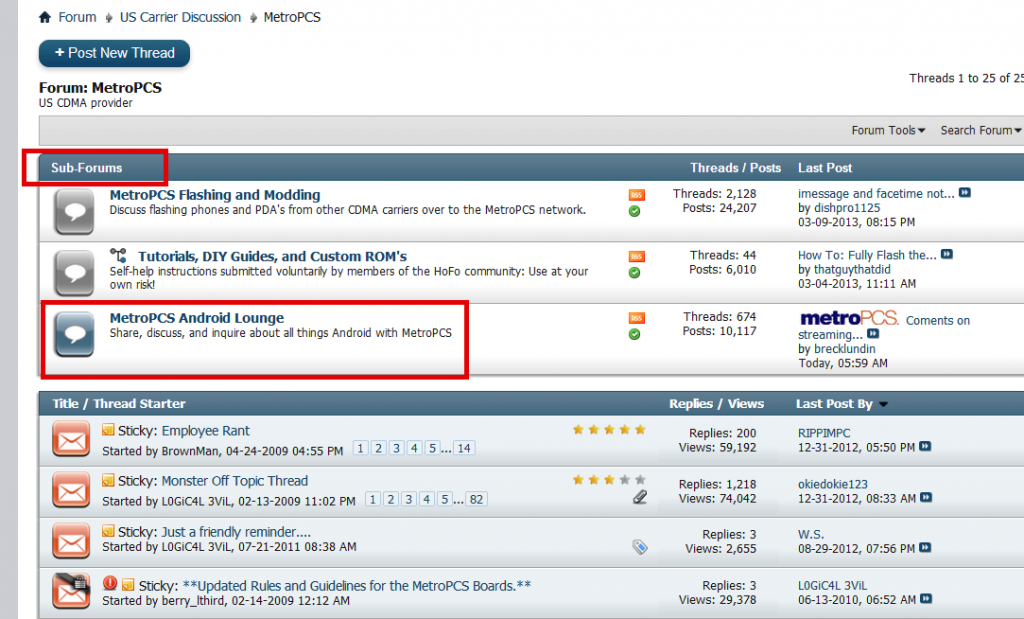Go to last post arrow next to streaming...
Image resolution: width=1024 pixels, height=619 pixels.
(873, 334)
